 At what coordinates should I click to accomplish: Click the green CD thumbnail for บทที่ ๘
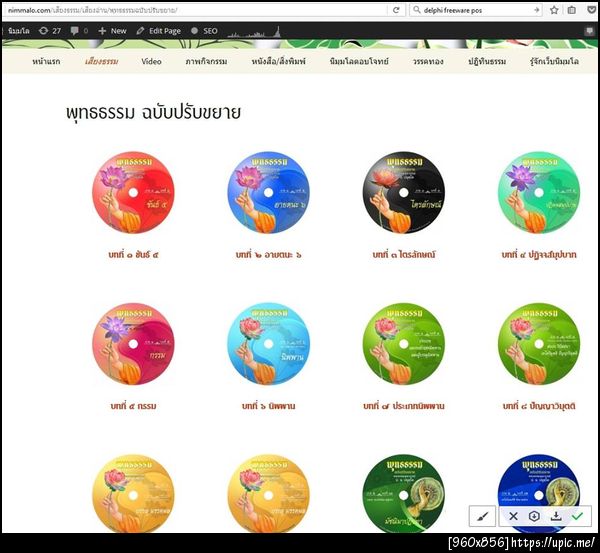539,344
